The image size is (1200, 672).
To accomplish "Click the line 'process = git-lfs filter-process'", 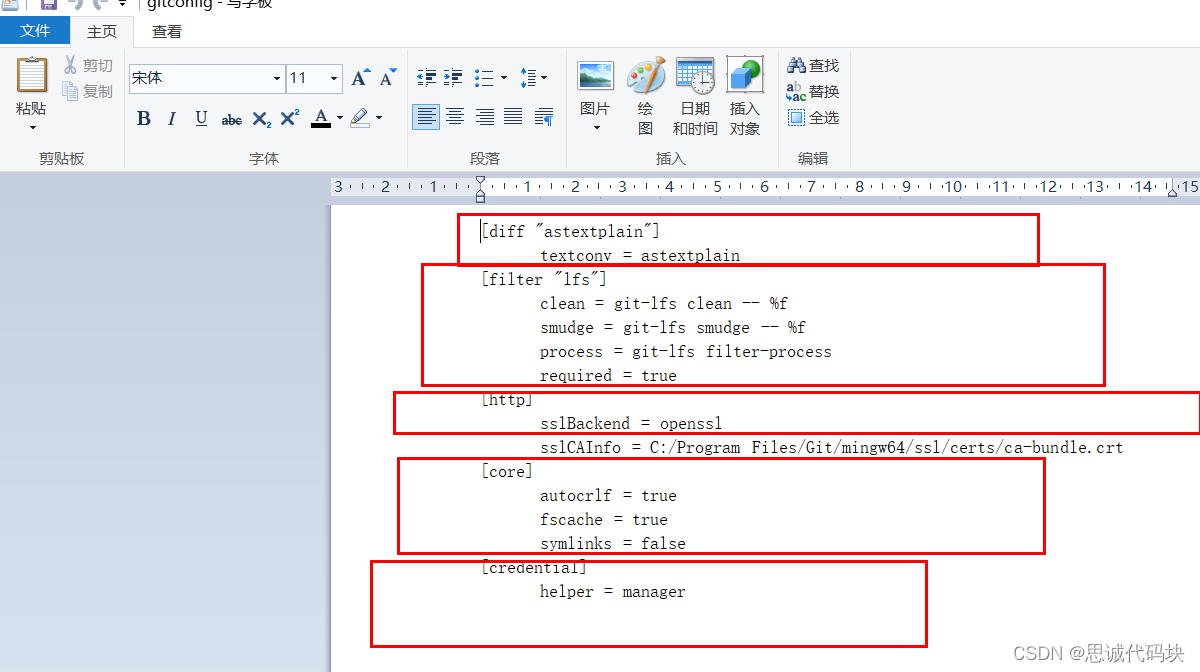I will click(686, 351).
